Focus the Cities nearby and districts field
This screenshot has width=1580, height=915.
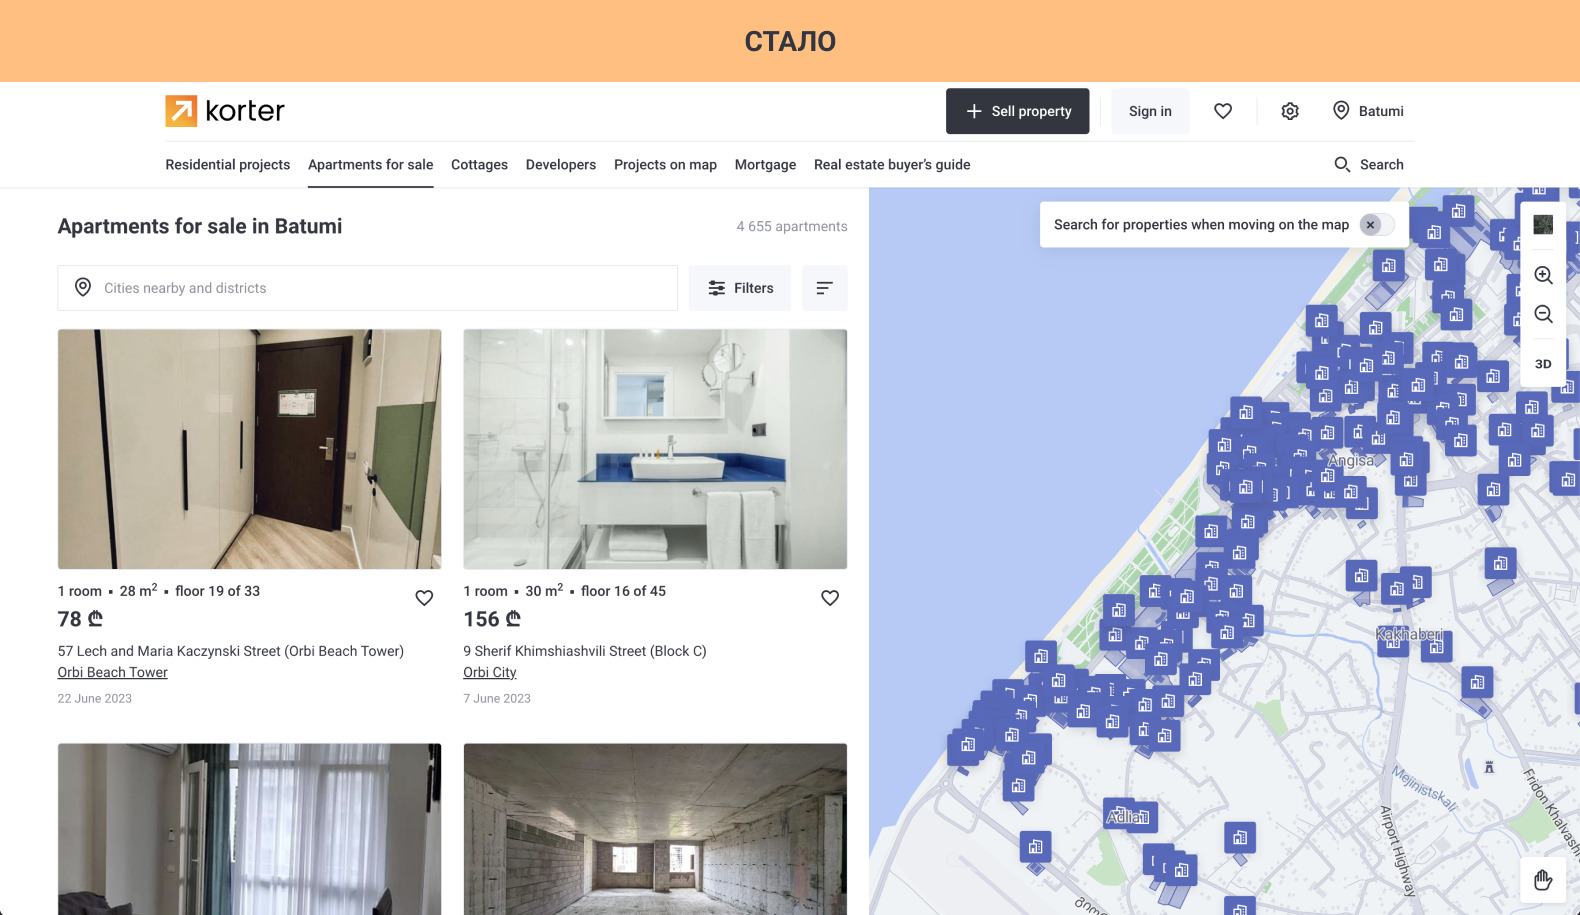[368, 288]
